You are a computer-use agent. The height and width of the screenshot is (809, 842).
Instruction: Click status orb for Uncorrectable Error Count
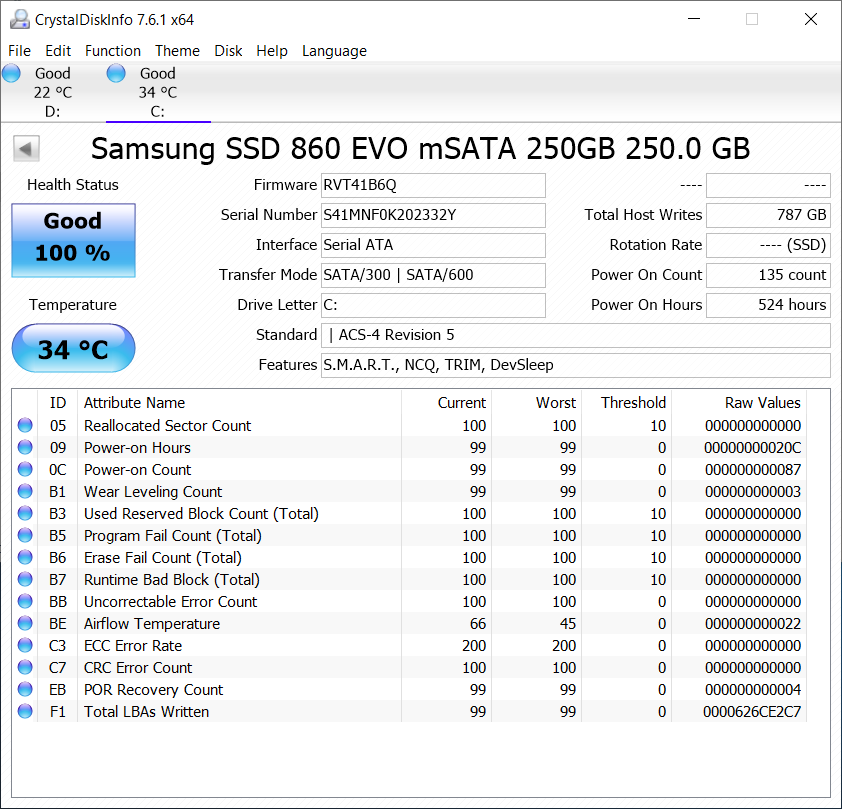pos(25,601)
